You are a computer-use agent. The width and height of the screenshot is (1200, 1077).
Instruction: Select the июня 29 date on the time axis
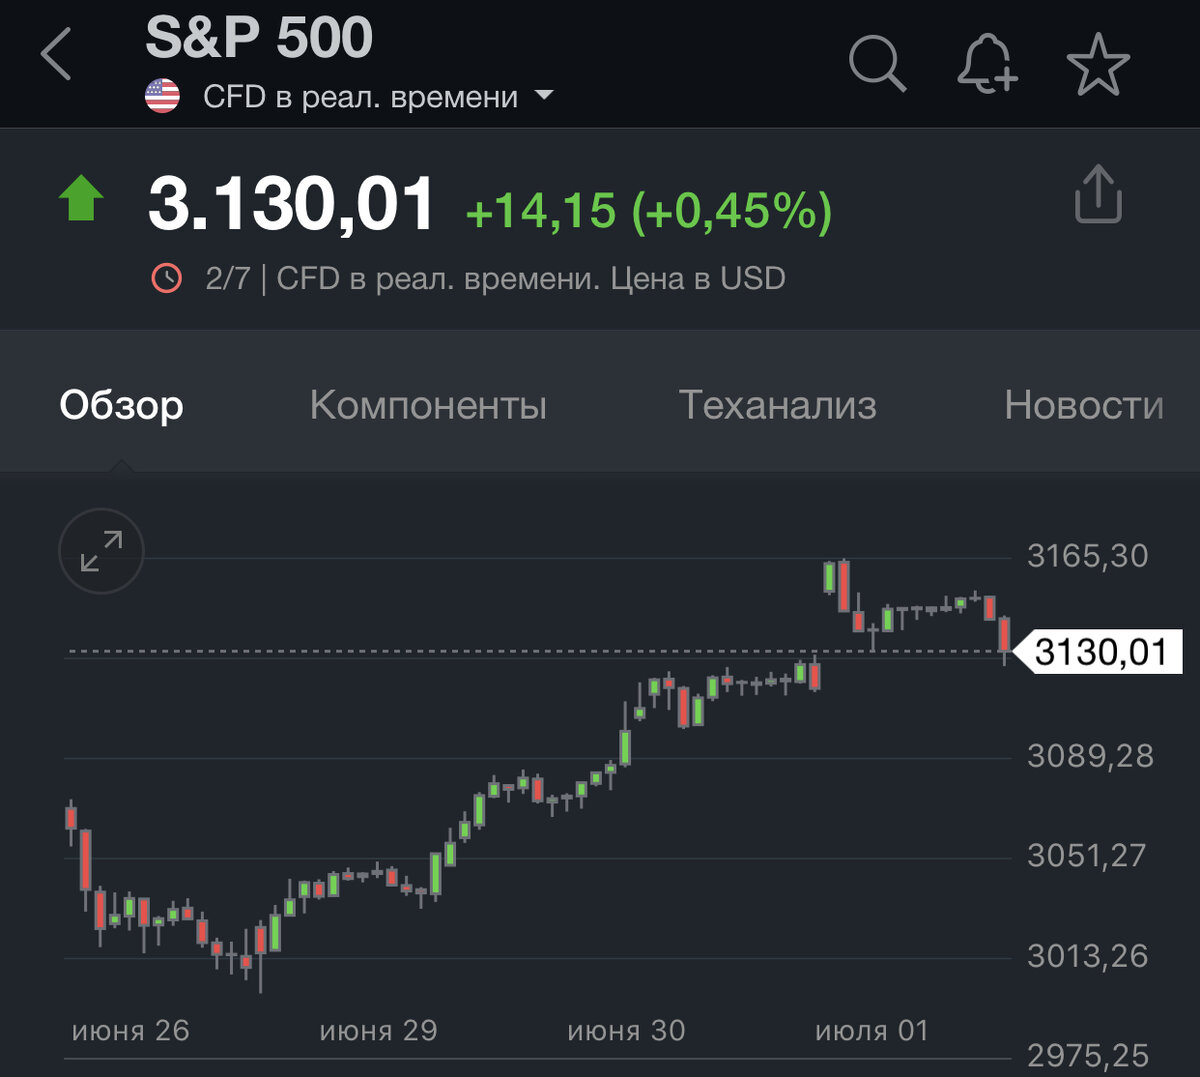tap(378, 1030)
